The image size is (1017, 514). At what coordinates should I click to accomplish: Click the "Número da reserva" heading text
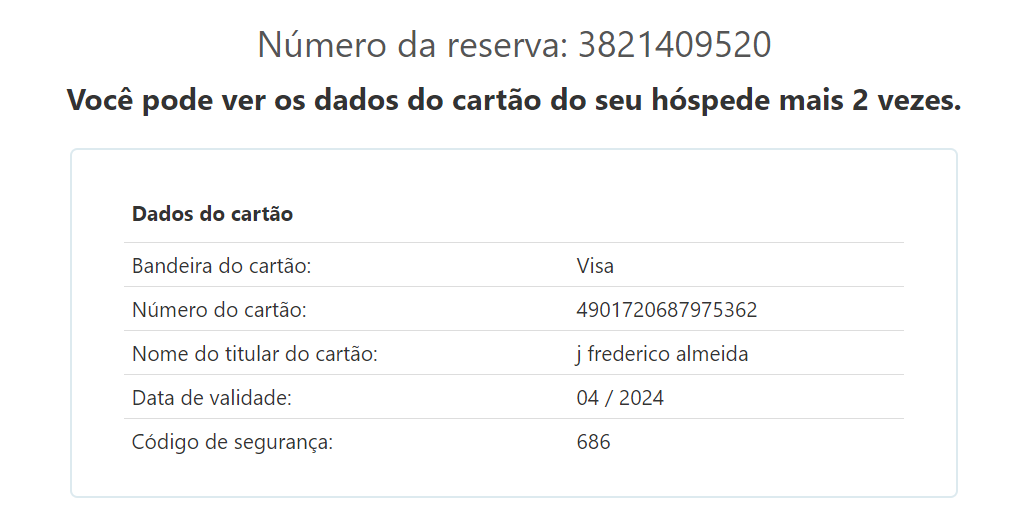(x=412, y=46)
